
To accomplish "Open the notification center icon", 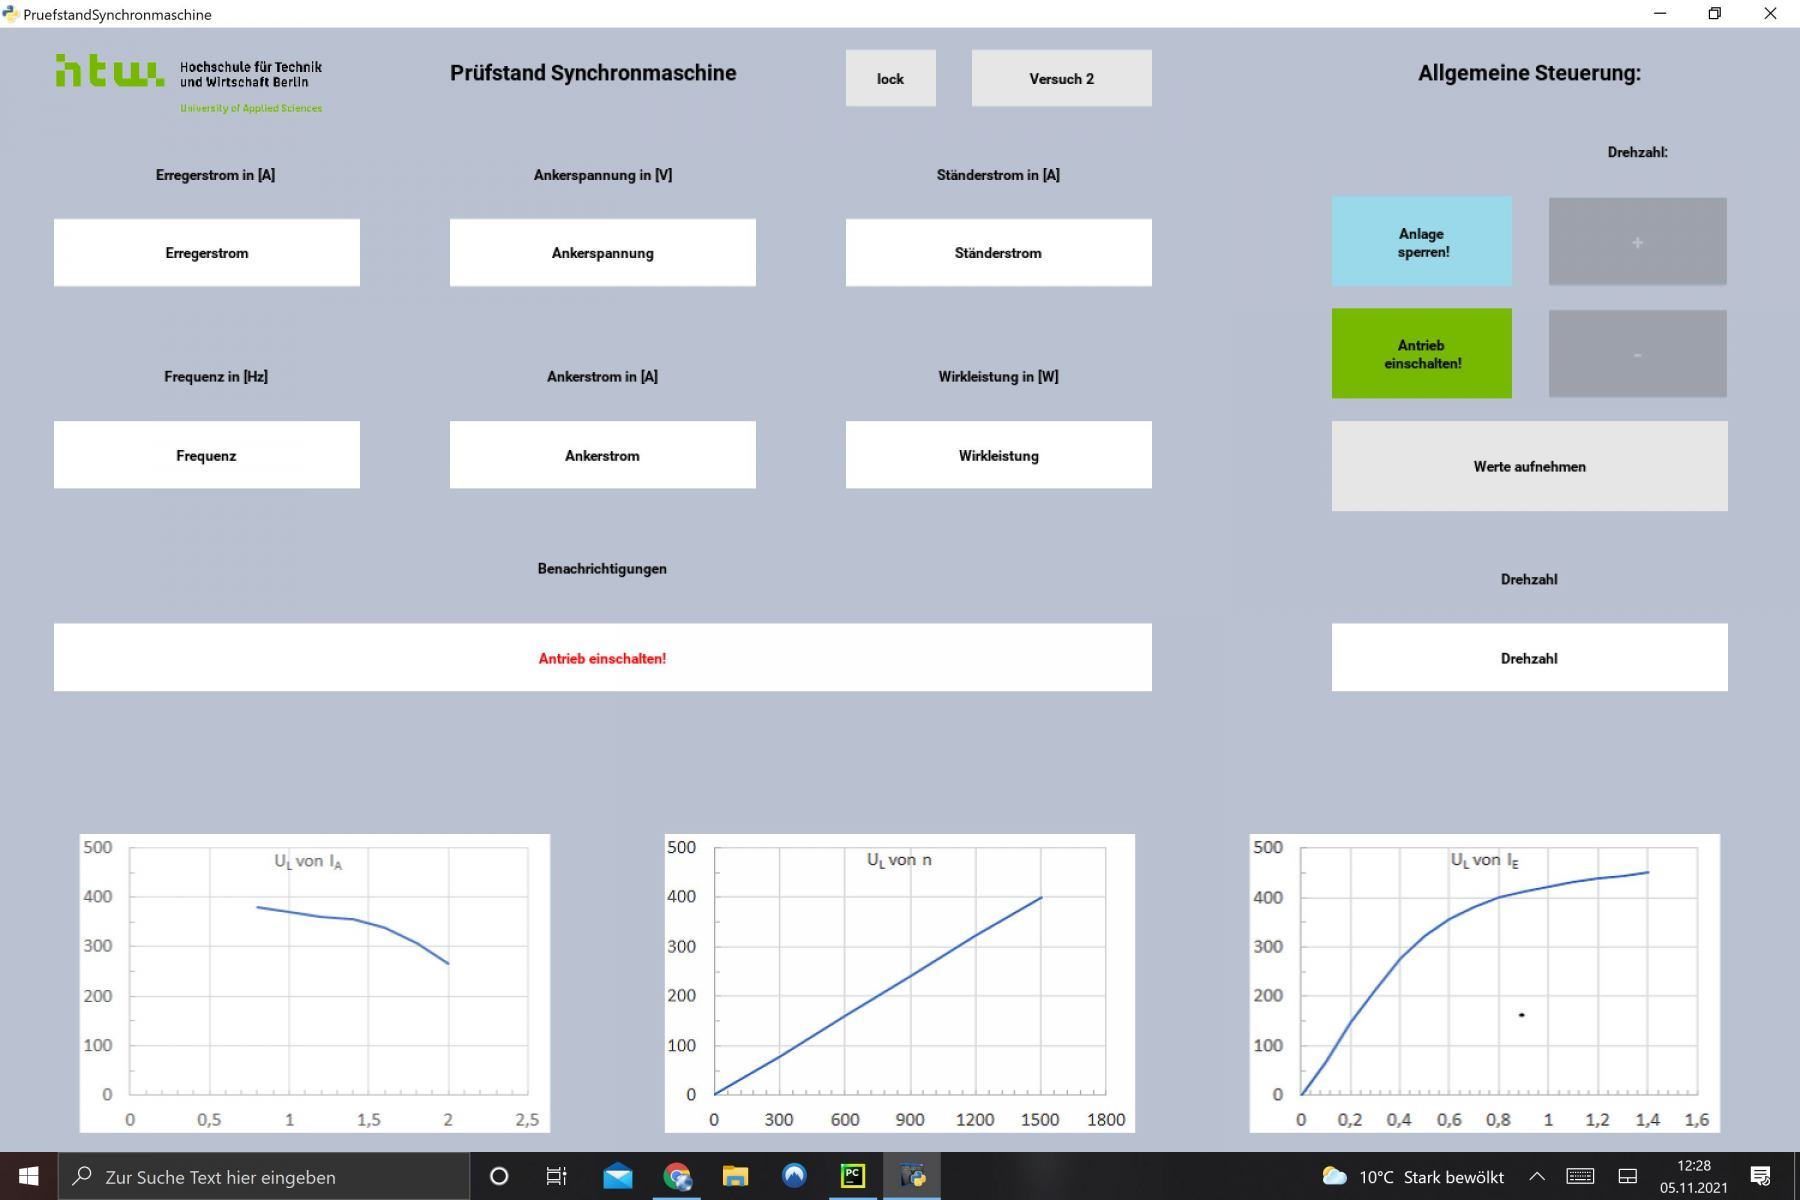I will (x=1760, y=1176).
